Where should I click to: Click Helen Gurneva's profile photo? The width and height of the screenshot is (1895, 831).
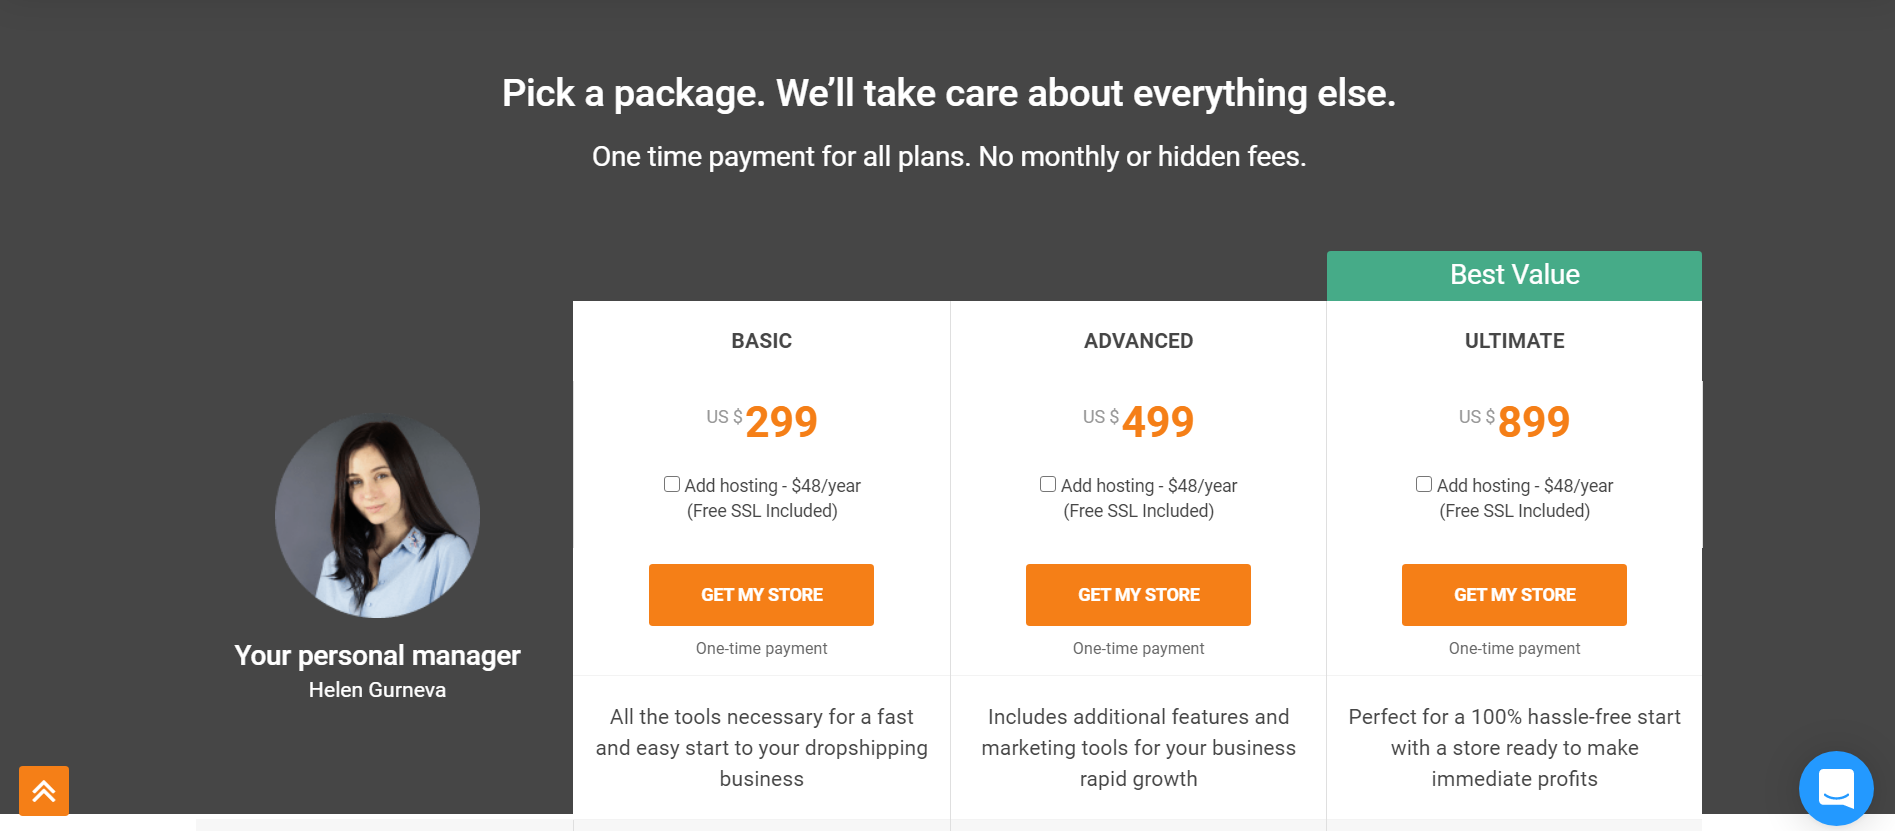(377, 515)
